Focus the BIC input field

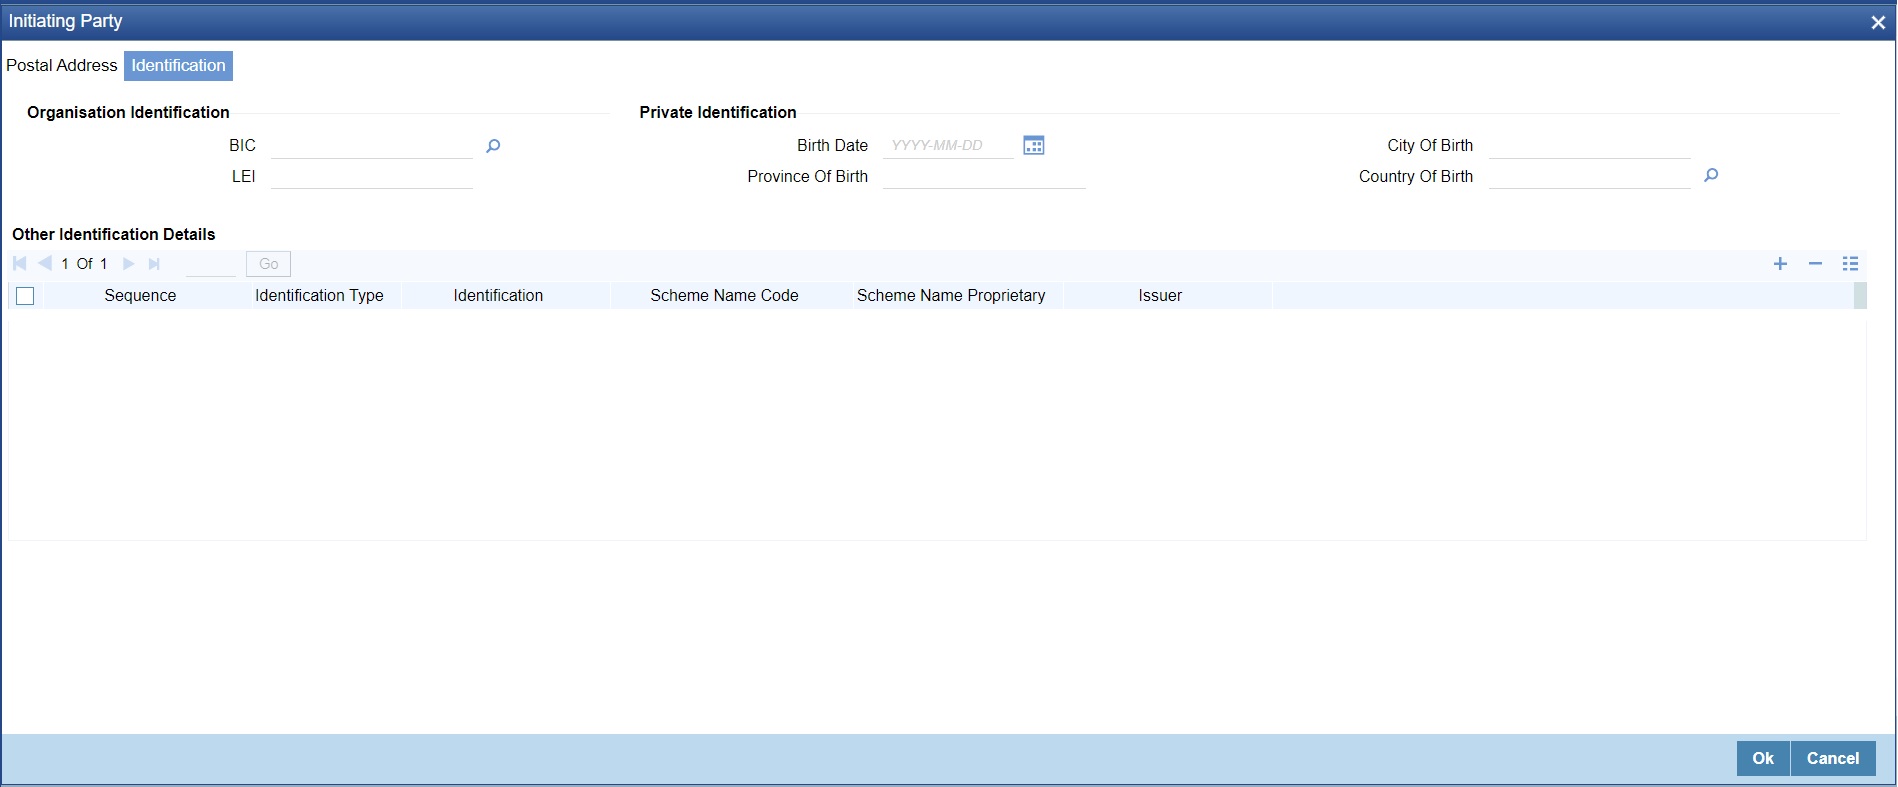tap(372, 146)
